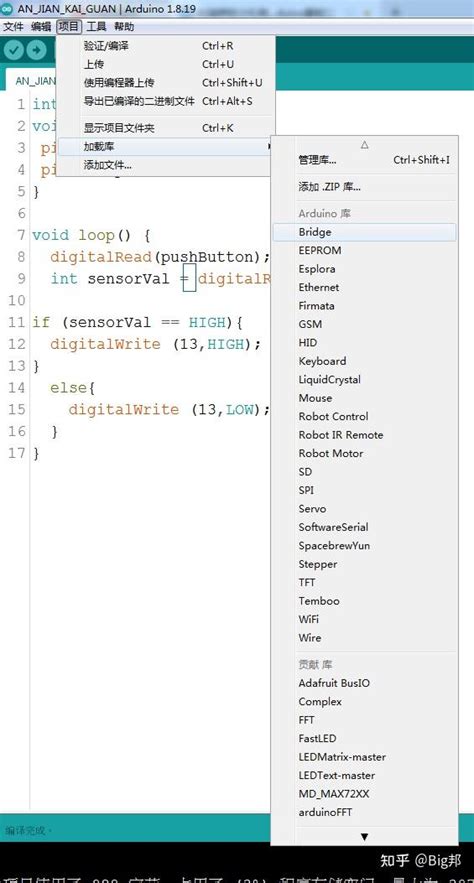Open the 文件 menu

14,26
